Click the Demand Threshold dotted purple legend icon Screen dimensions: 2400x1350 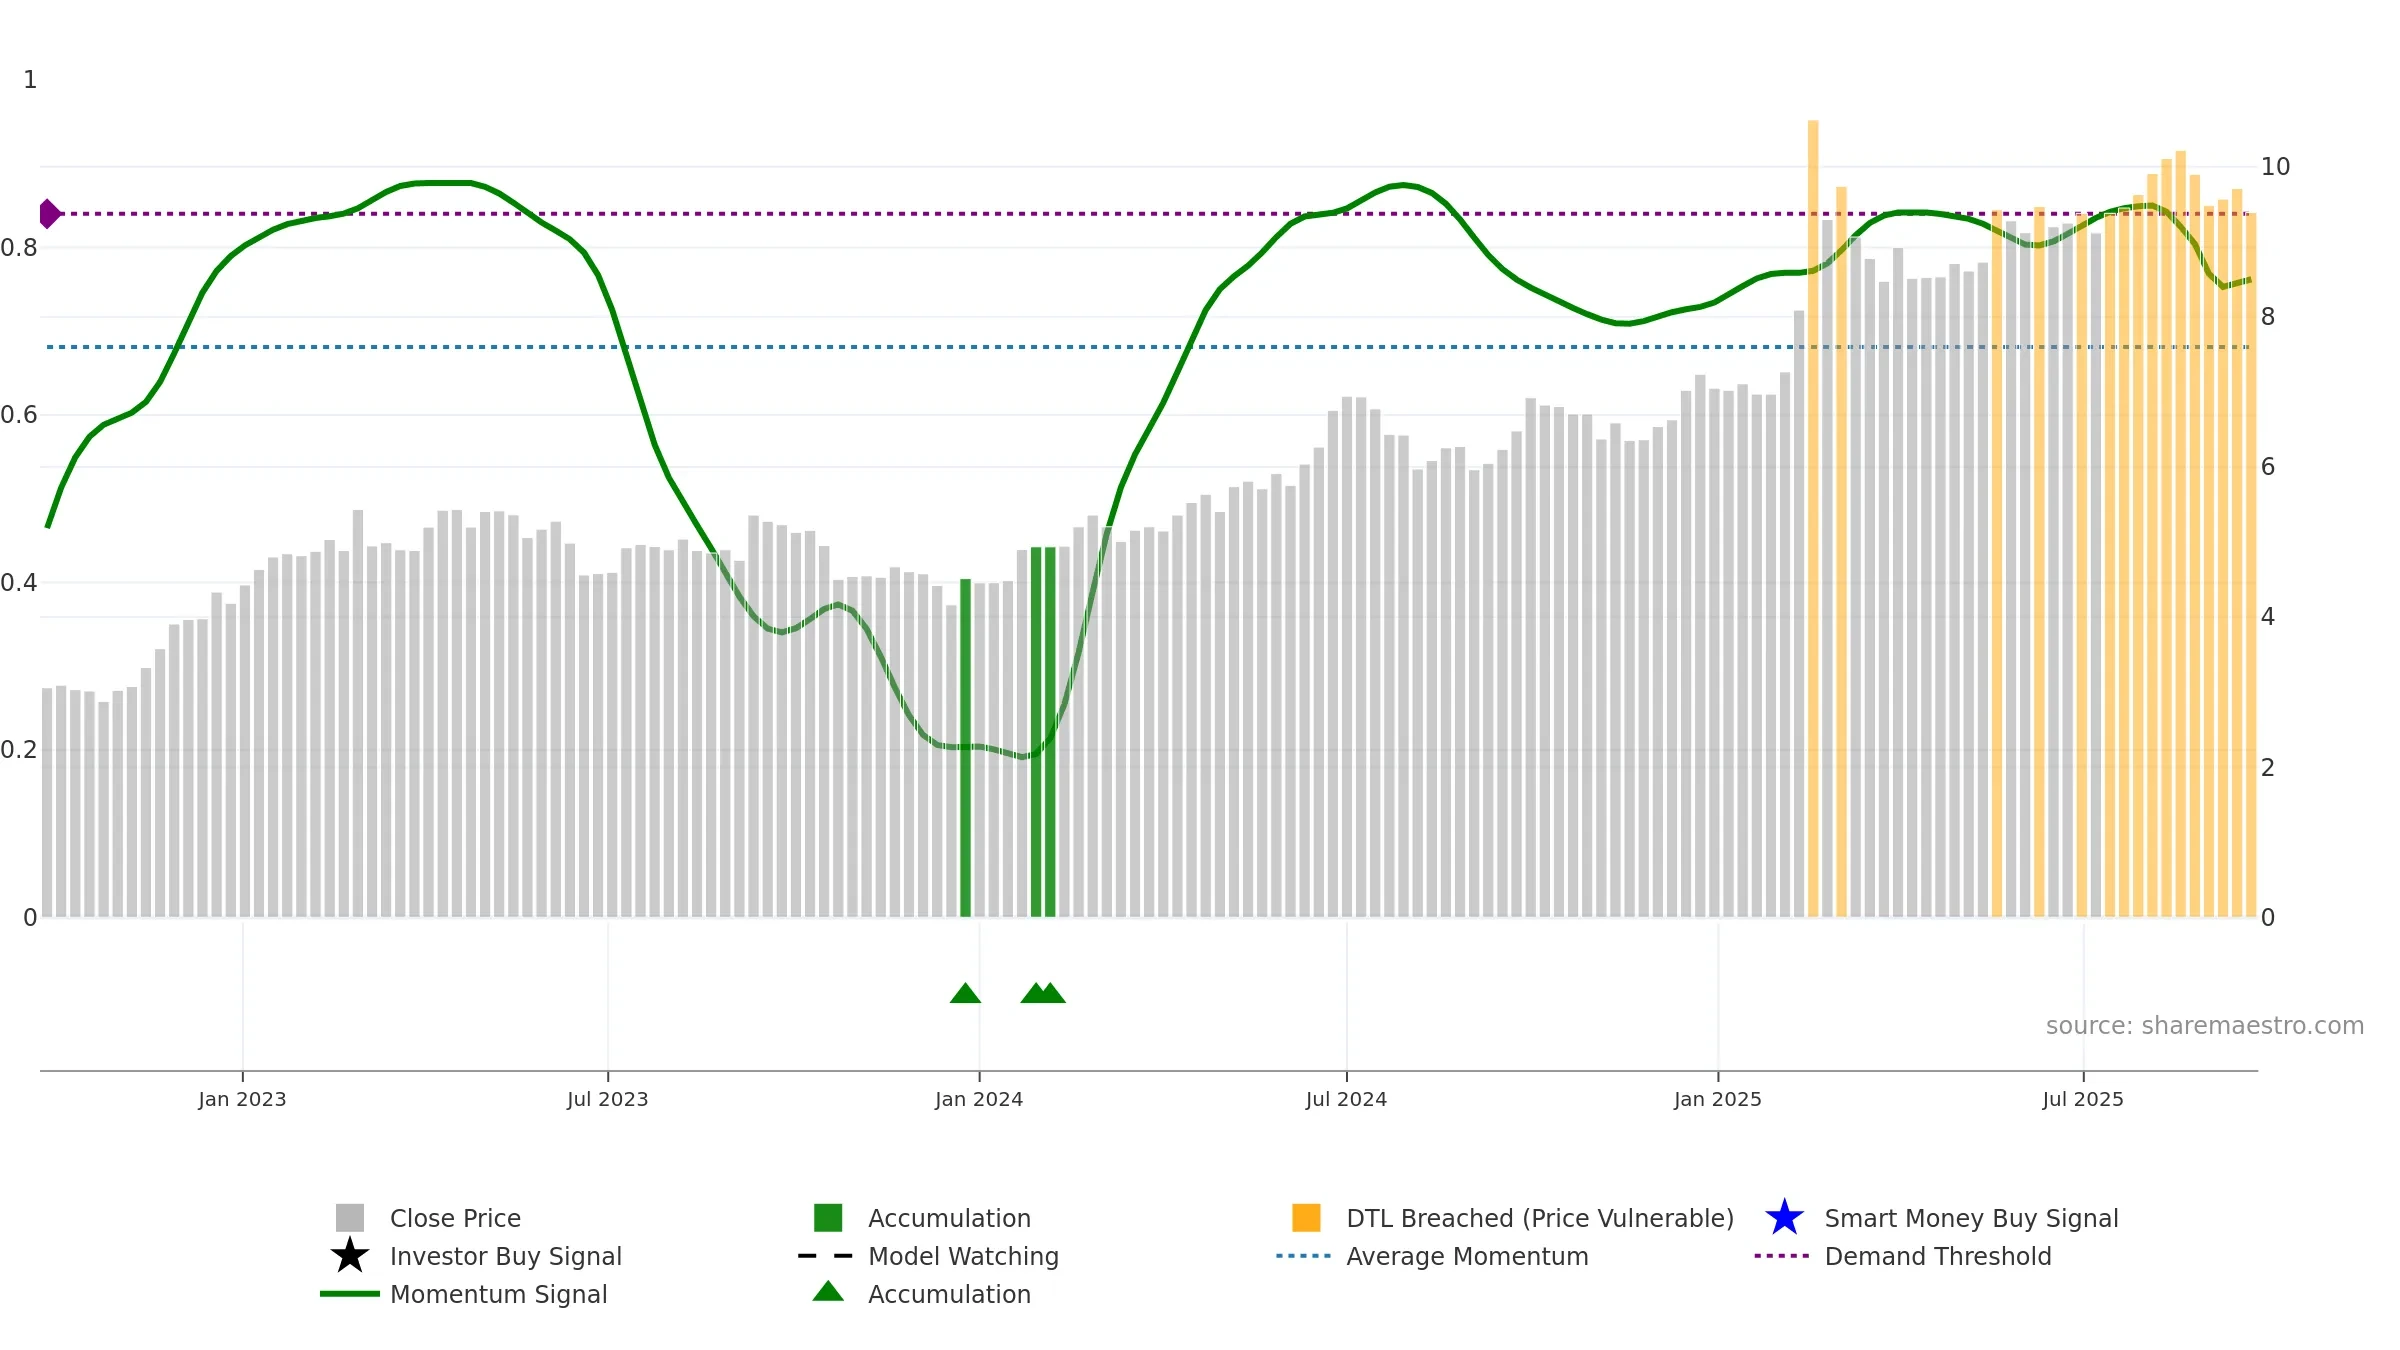coord(1782,1256)
